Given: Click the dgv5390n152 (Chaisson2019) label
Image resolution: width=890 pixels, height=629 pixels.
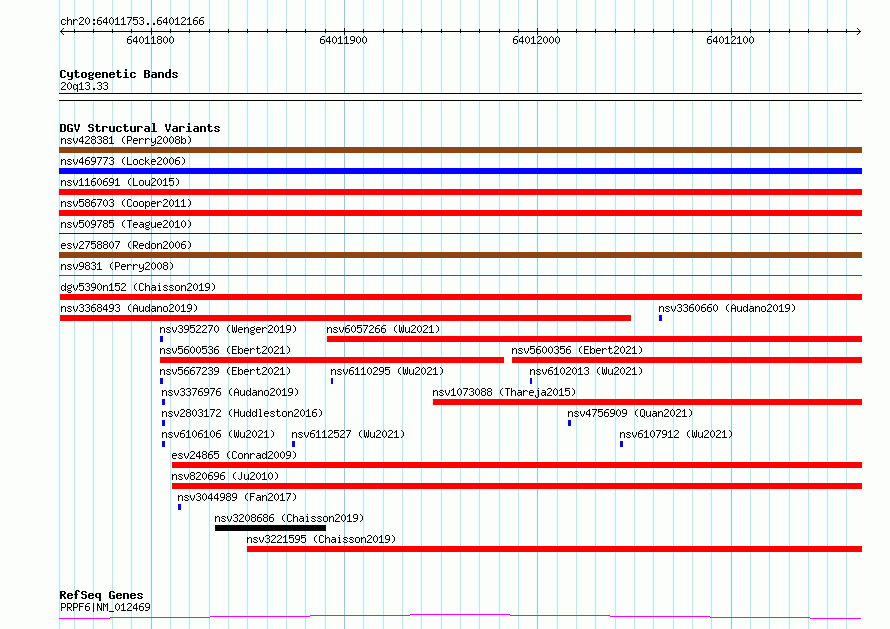Looking at the screenshot, I should point(138,287).
